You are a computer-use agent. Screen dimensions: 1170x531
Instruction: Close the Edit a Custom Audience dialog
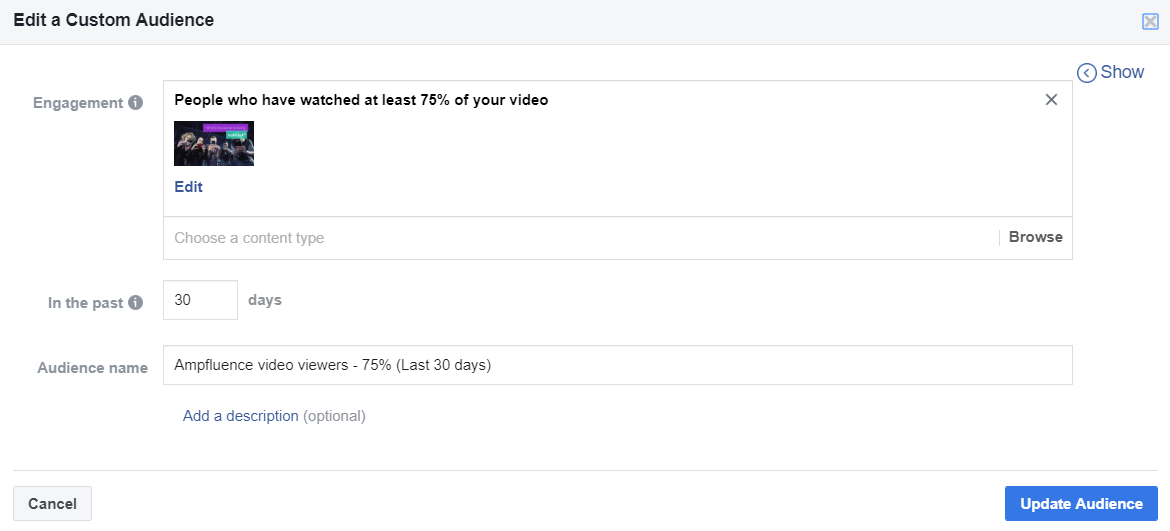click(1150, 22)
